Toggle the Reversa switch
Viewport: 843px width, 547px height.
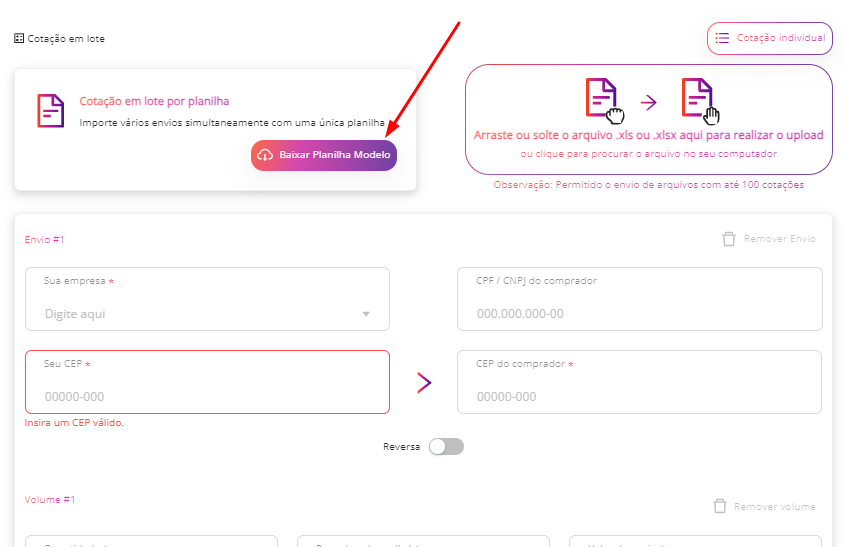click(x=446, y=446)
